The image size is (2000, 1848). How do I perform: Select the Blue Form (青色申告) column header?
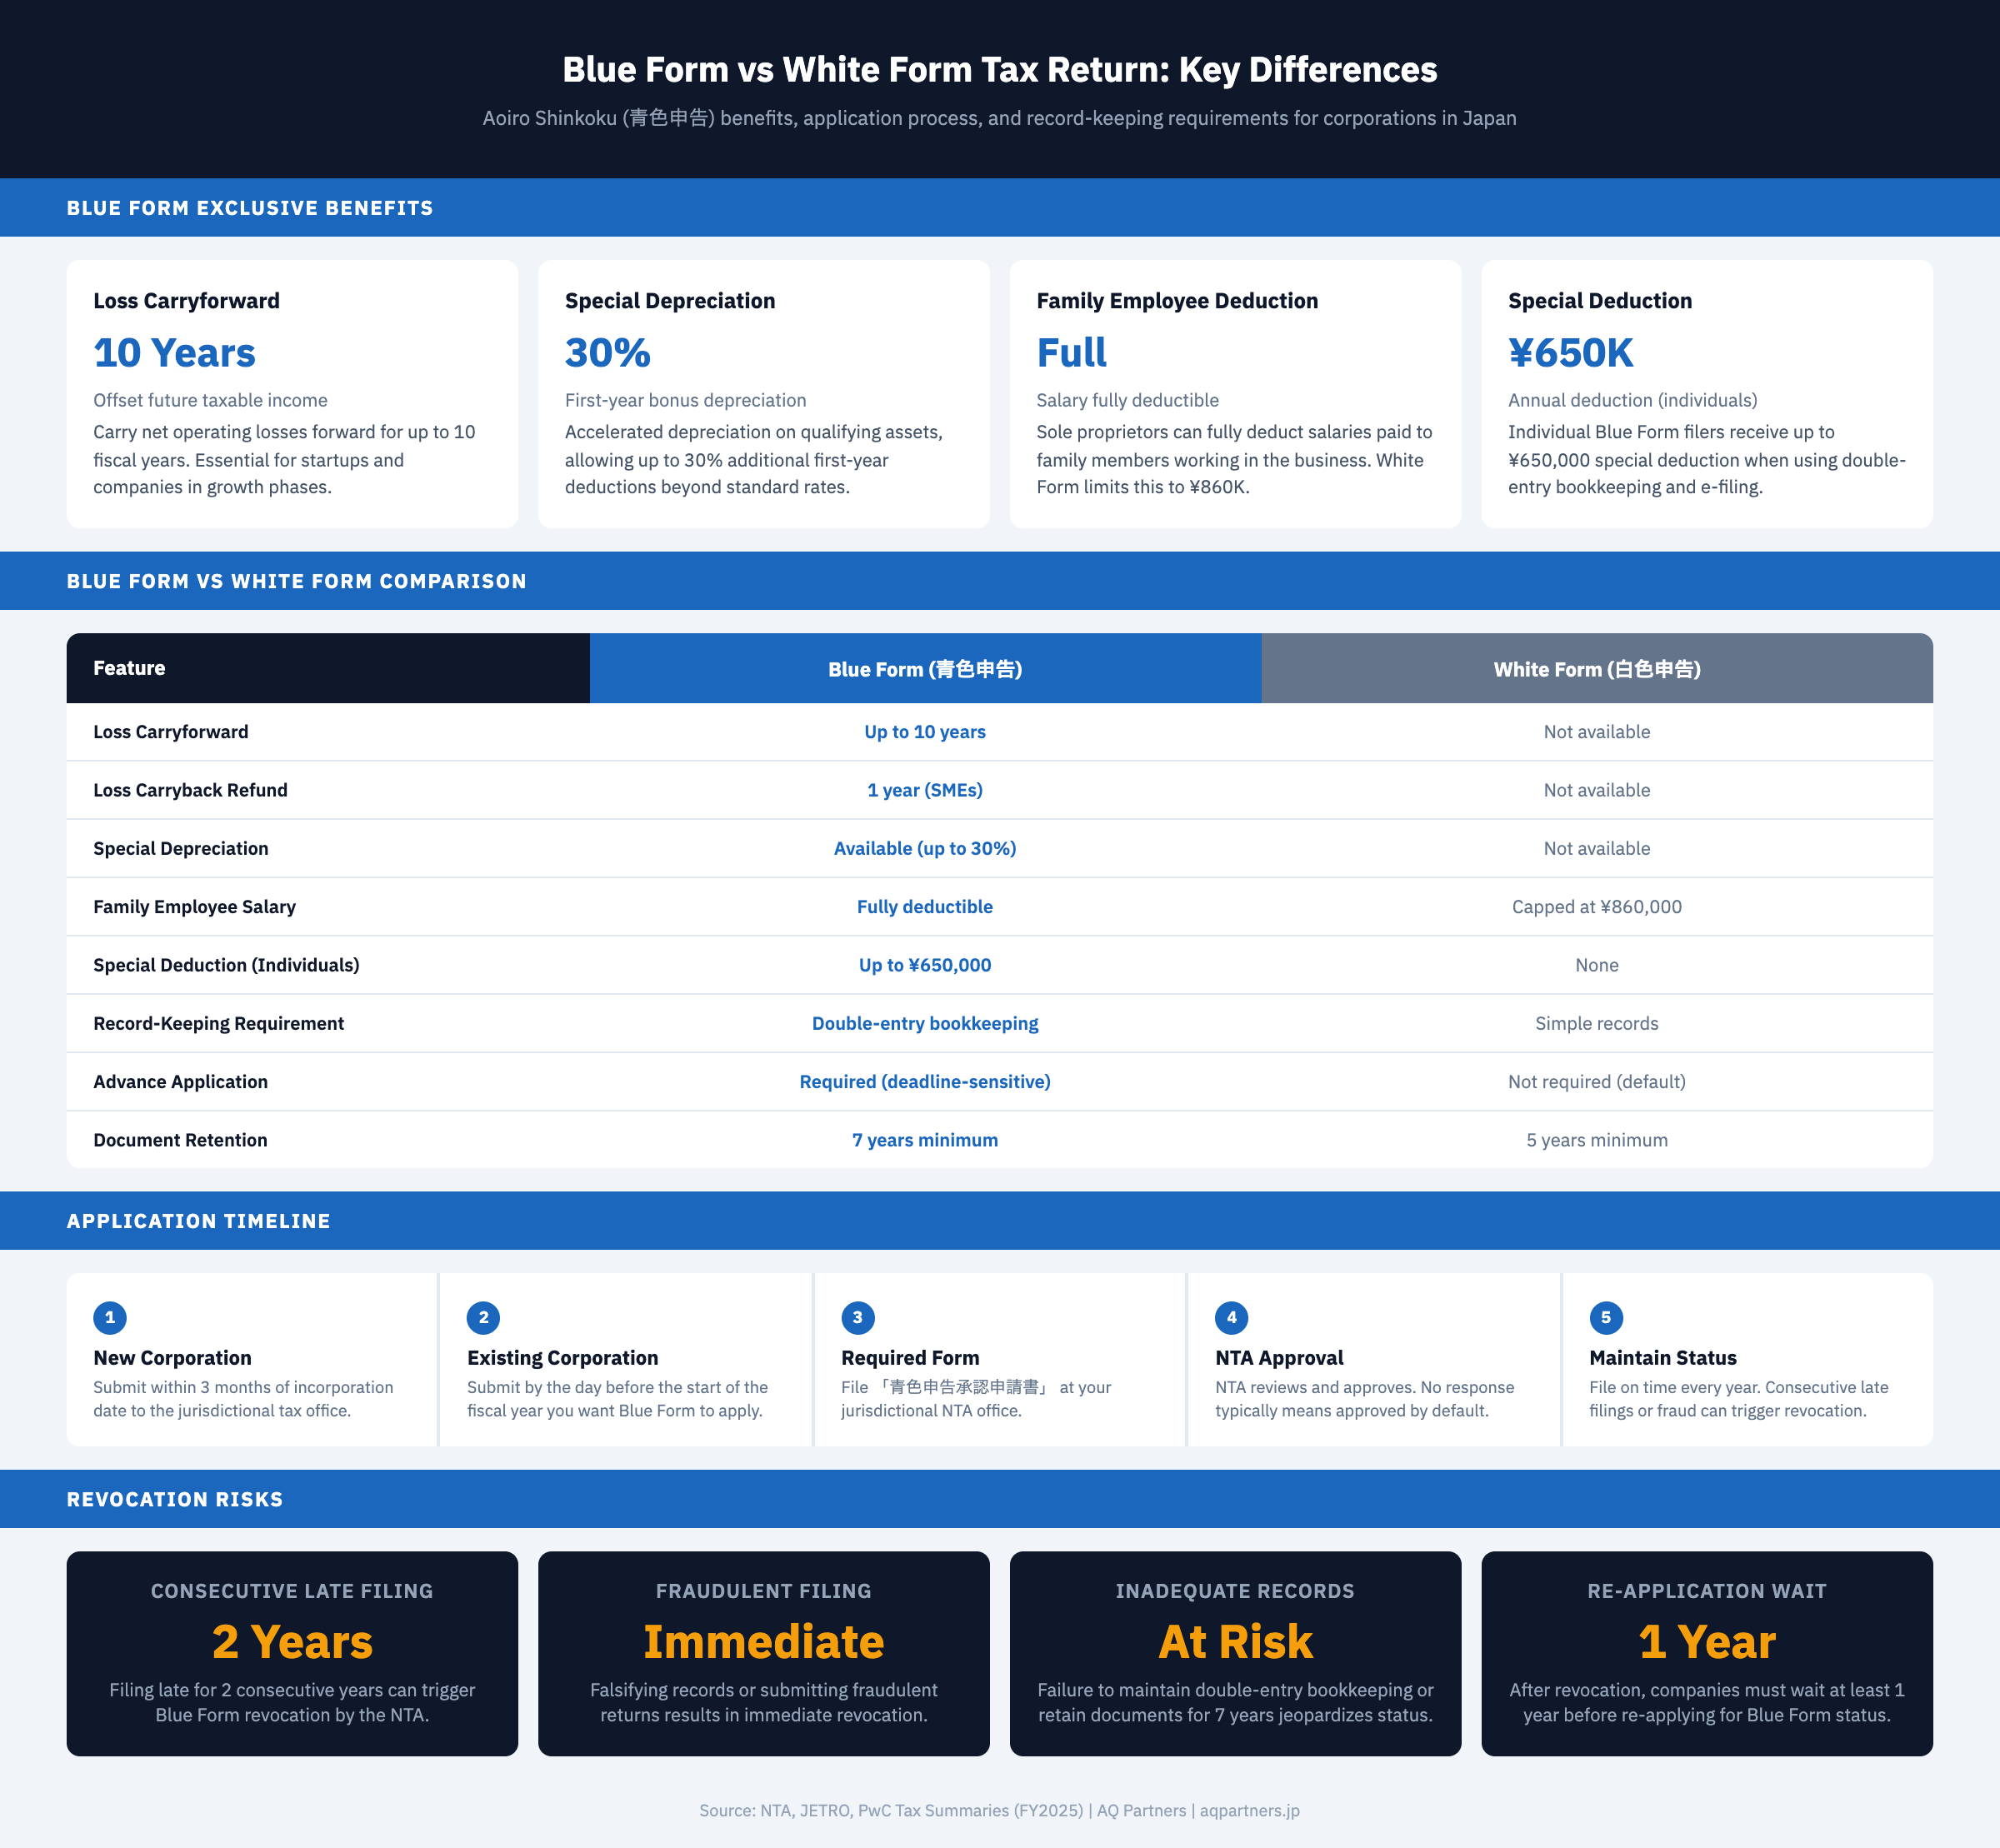tap(924, 668)
